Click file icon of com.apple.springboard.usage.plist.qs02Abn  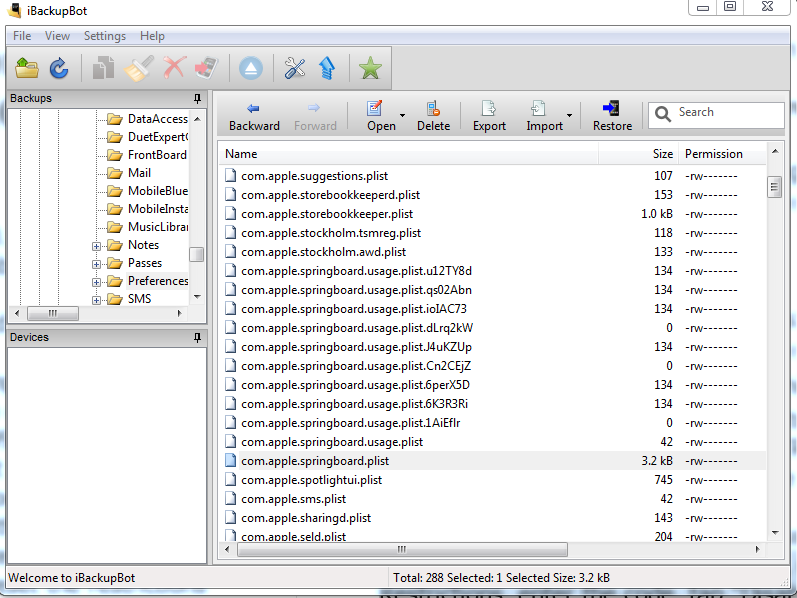tap(231, 290)
